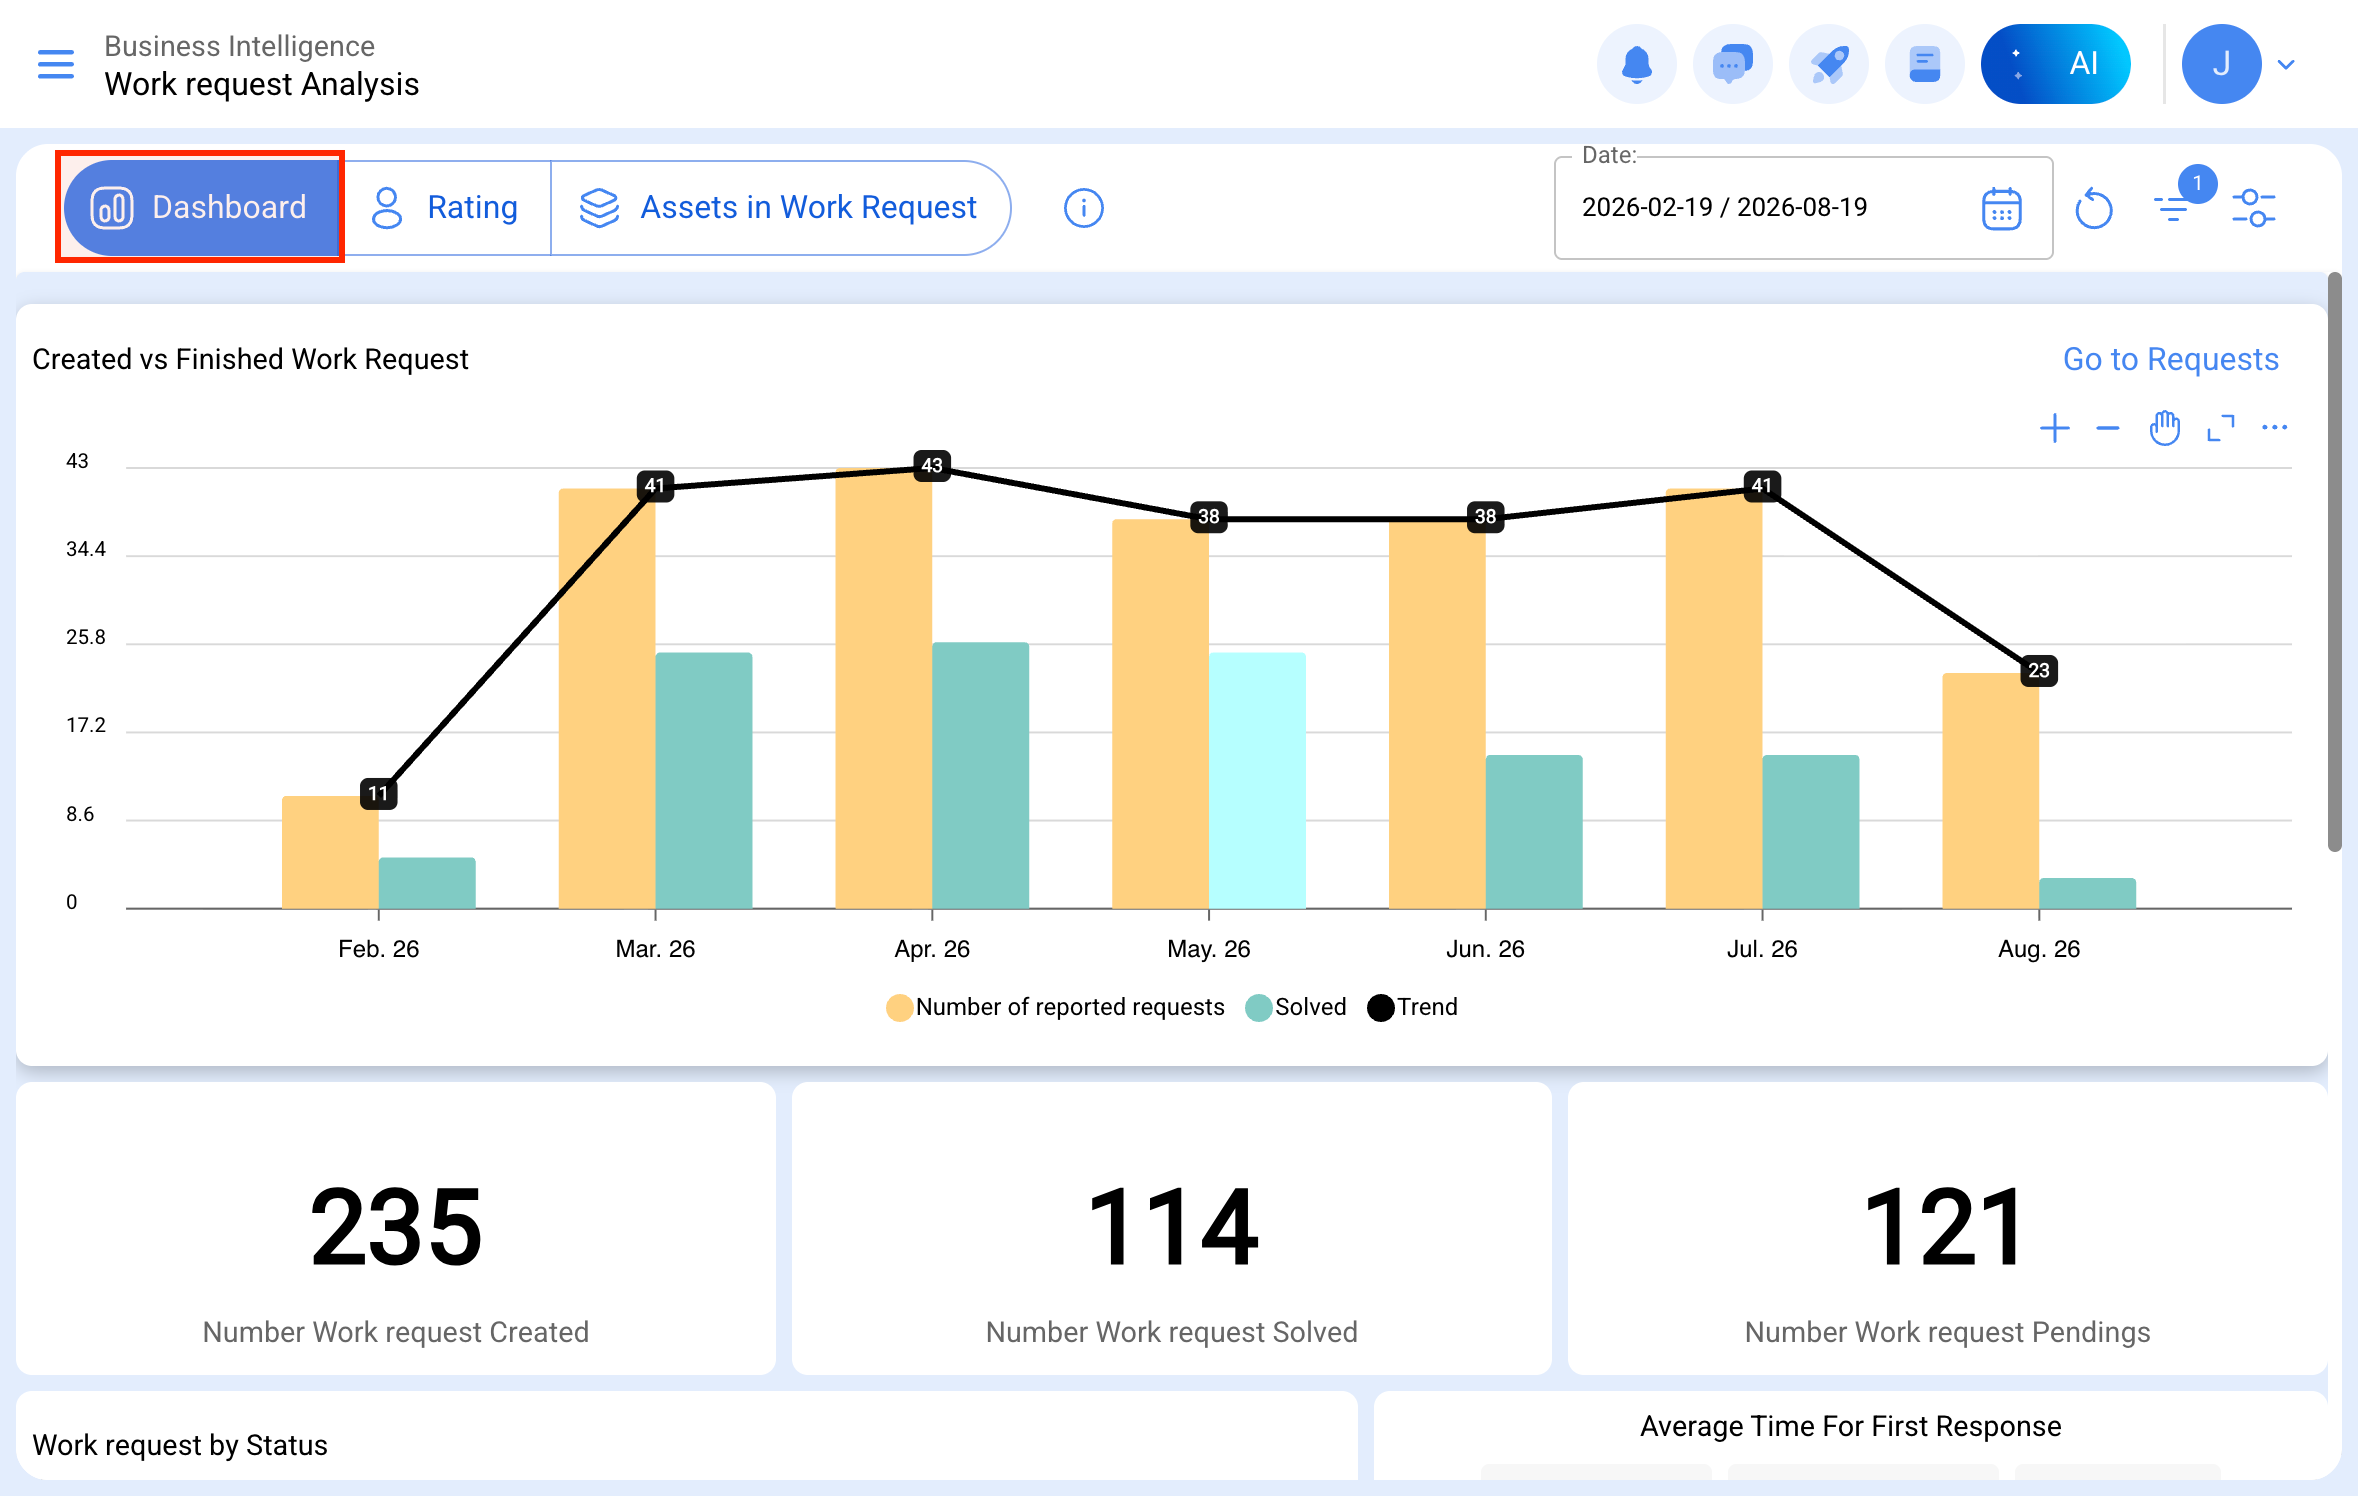Follow the Go to Requests link
The image size is (2358, 1496).
point(2170,359)
